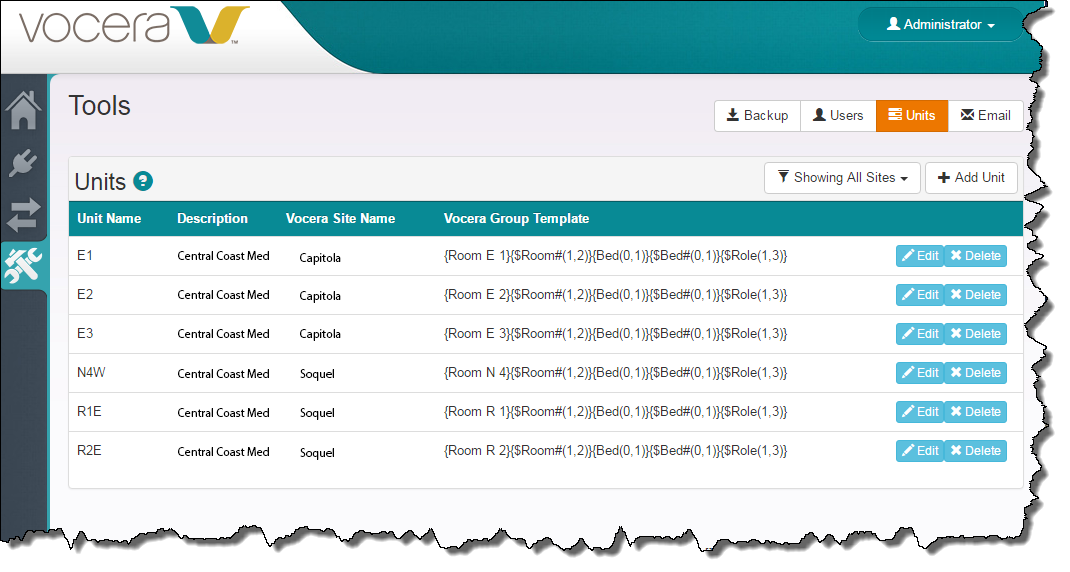The image size is (1070, 572).
Task: Edit the R2E unit
Action: (x=920, y=451)
